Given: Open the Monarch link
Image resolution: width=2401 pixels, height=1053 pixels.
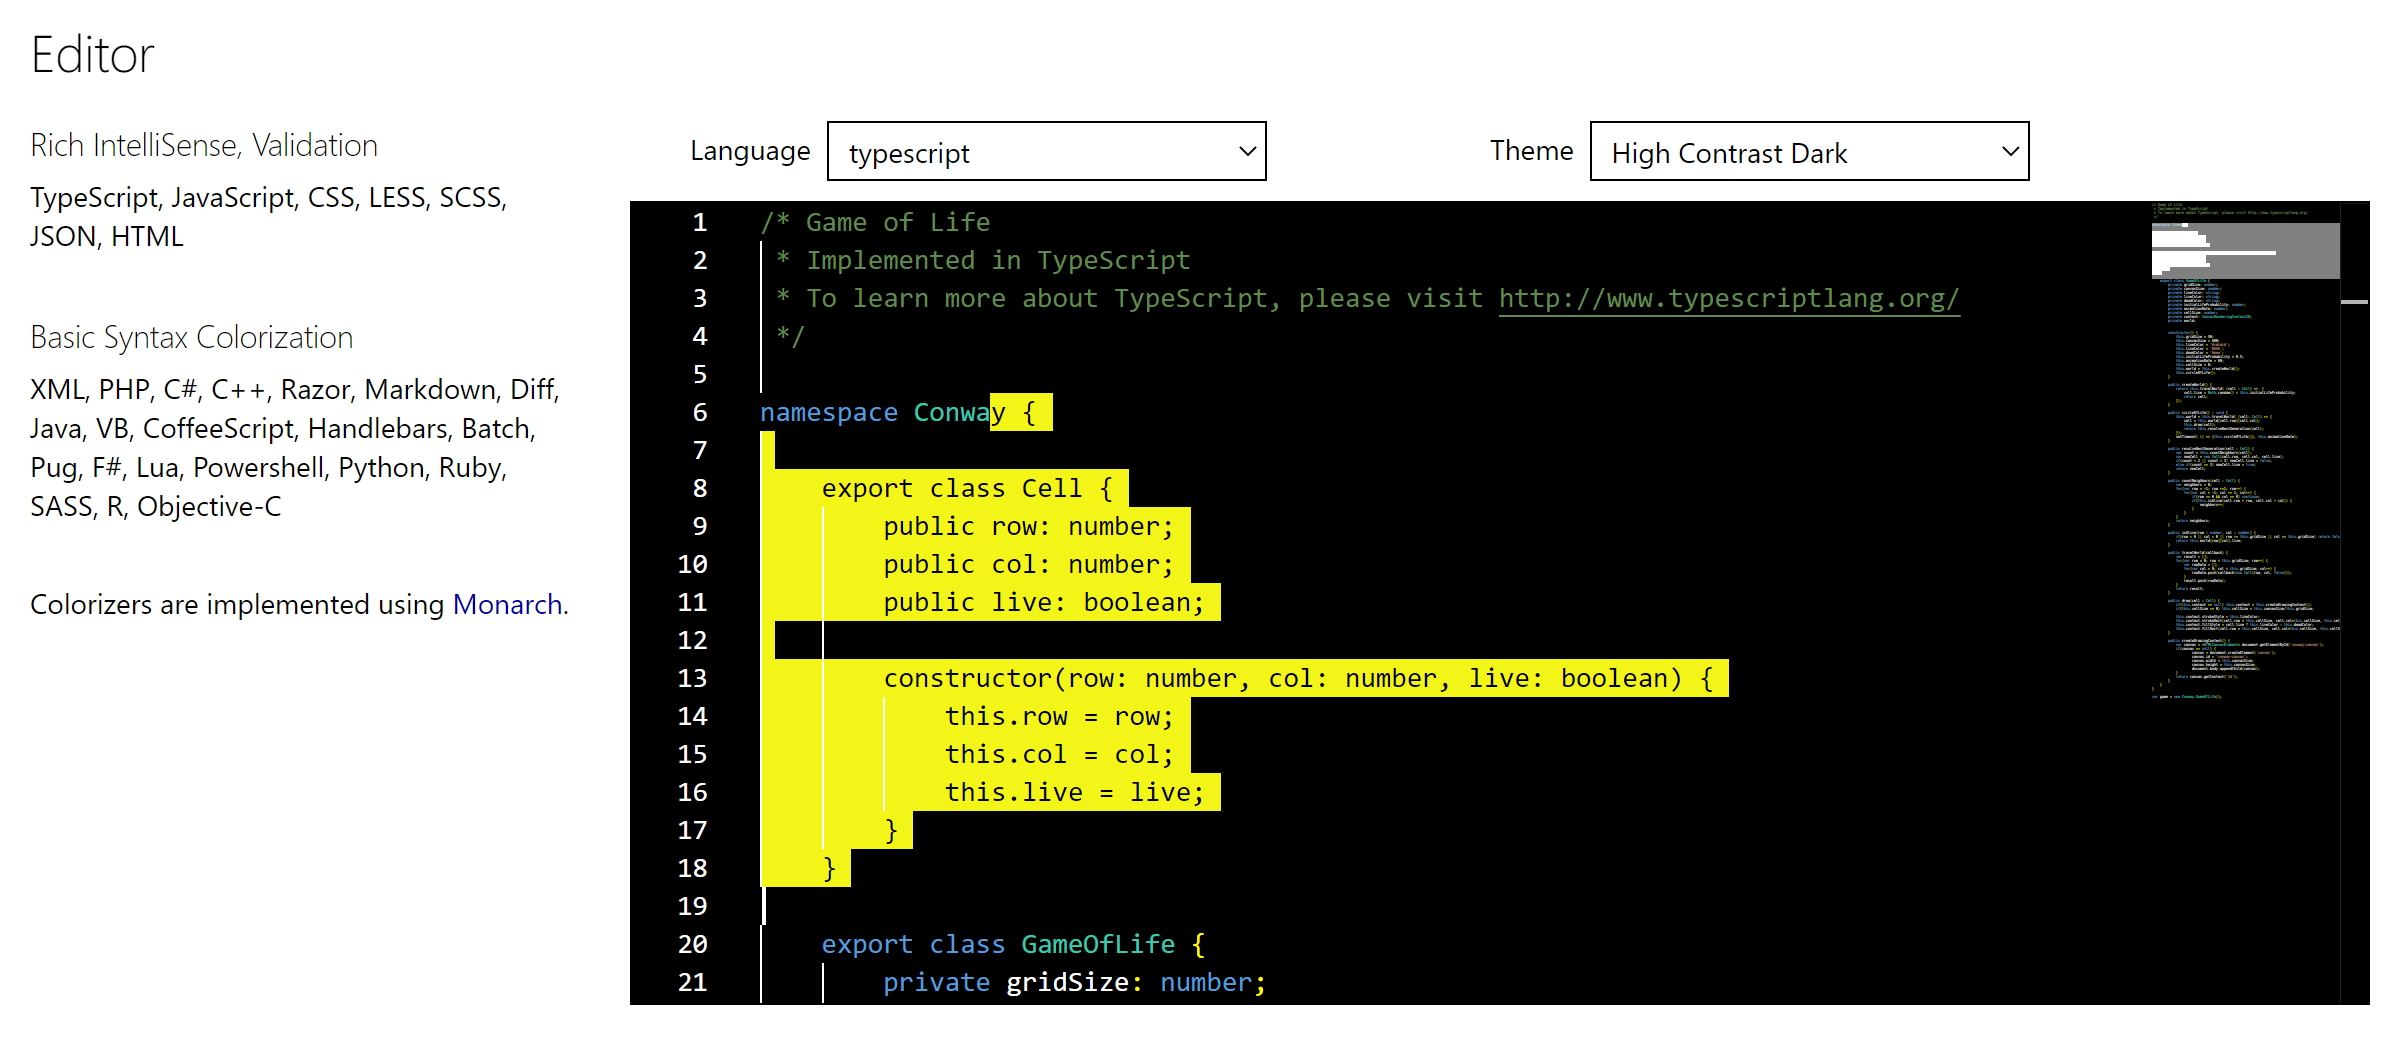Looking at the screenshot, I should [507, 605].
